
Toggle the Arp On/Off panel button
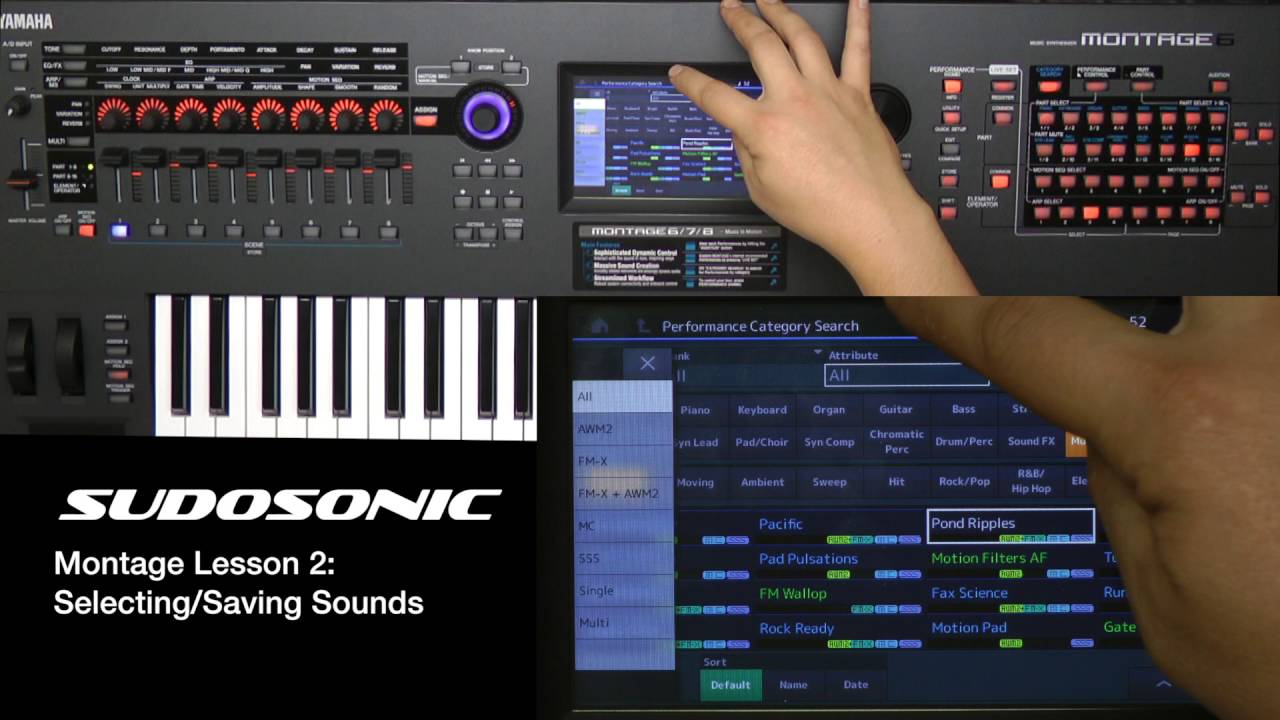[62, 229]
